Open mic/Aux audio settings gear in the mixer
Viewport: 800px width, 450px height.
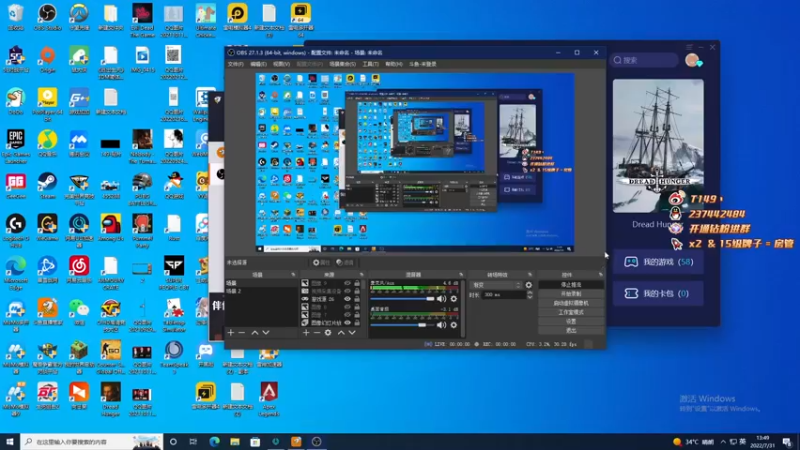(454, 299)
